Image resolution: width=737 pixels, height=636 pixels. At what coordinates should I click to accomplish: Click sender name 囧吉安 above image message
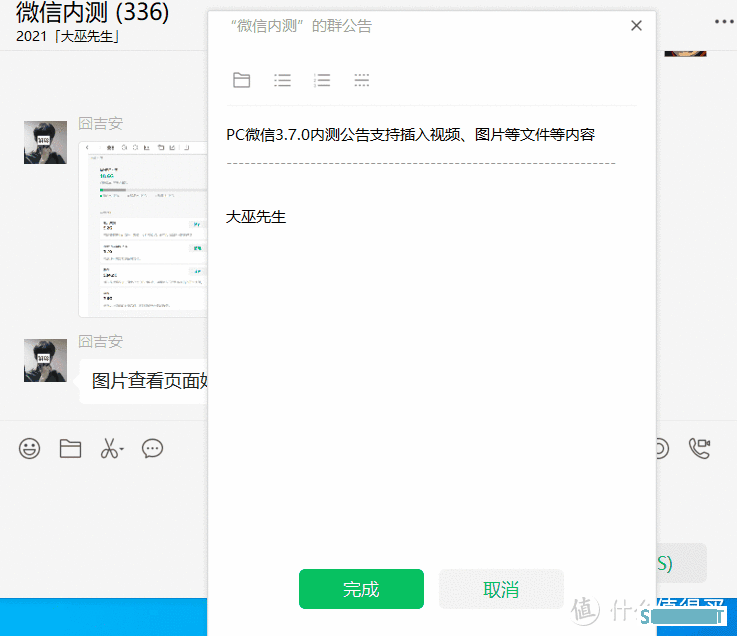pyautogui.click(x=101, y=124)
